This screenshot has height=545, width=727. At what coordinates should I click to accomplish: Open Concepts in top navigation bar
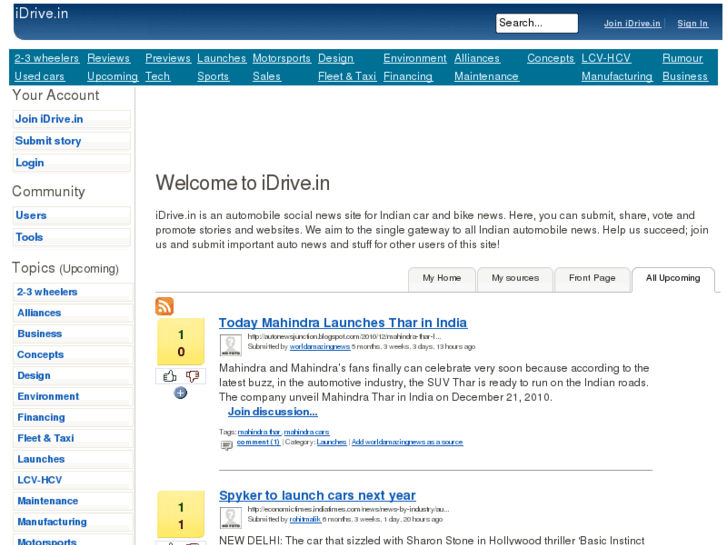coord(550,58)
